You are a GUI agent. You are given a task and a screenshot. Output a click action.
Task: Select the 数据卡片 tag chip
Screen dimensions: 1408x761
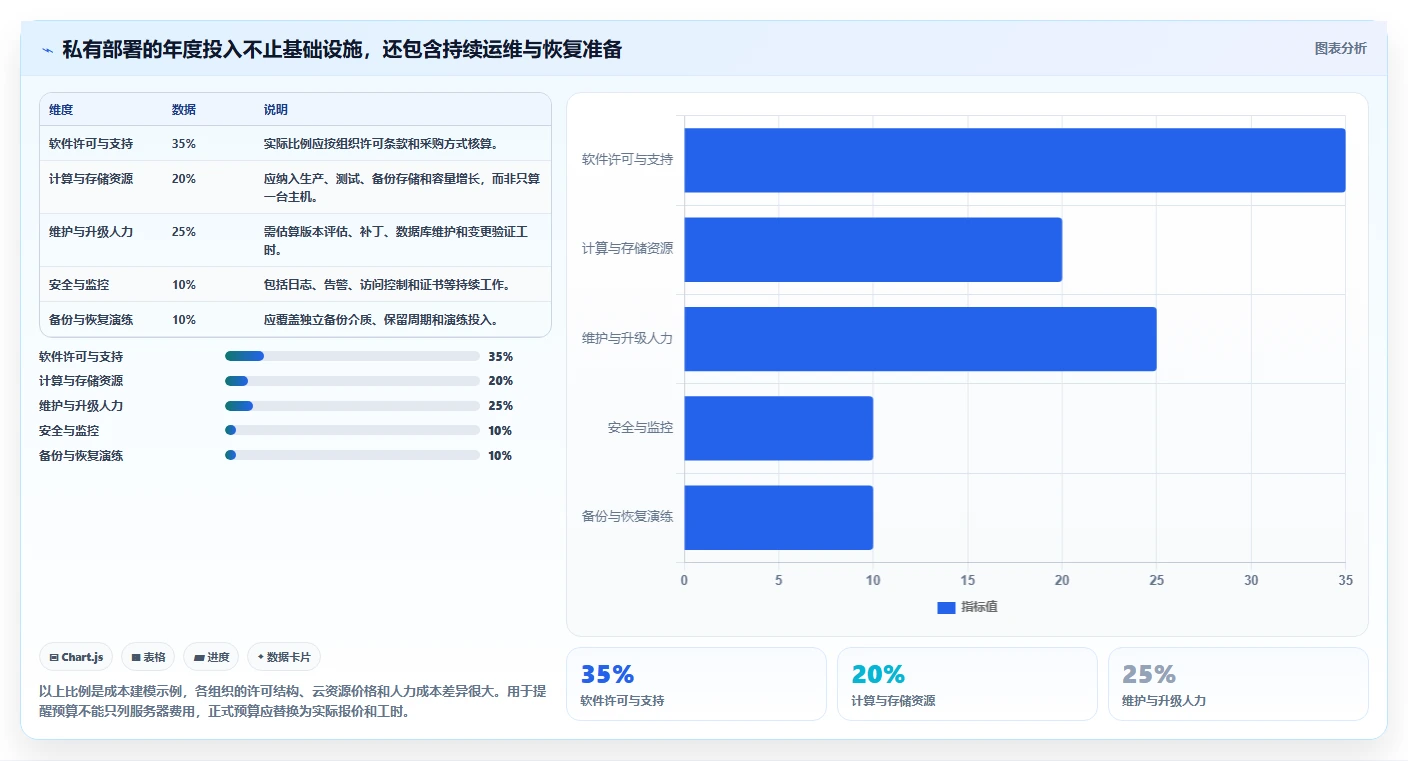click(x=284, y=657)
